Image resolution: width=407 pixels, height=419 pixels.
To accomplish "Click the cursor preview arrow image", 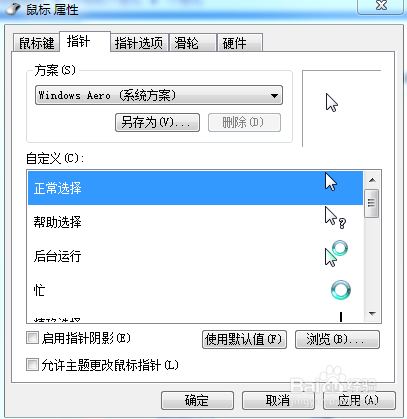I will tap(332, 103).
